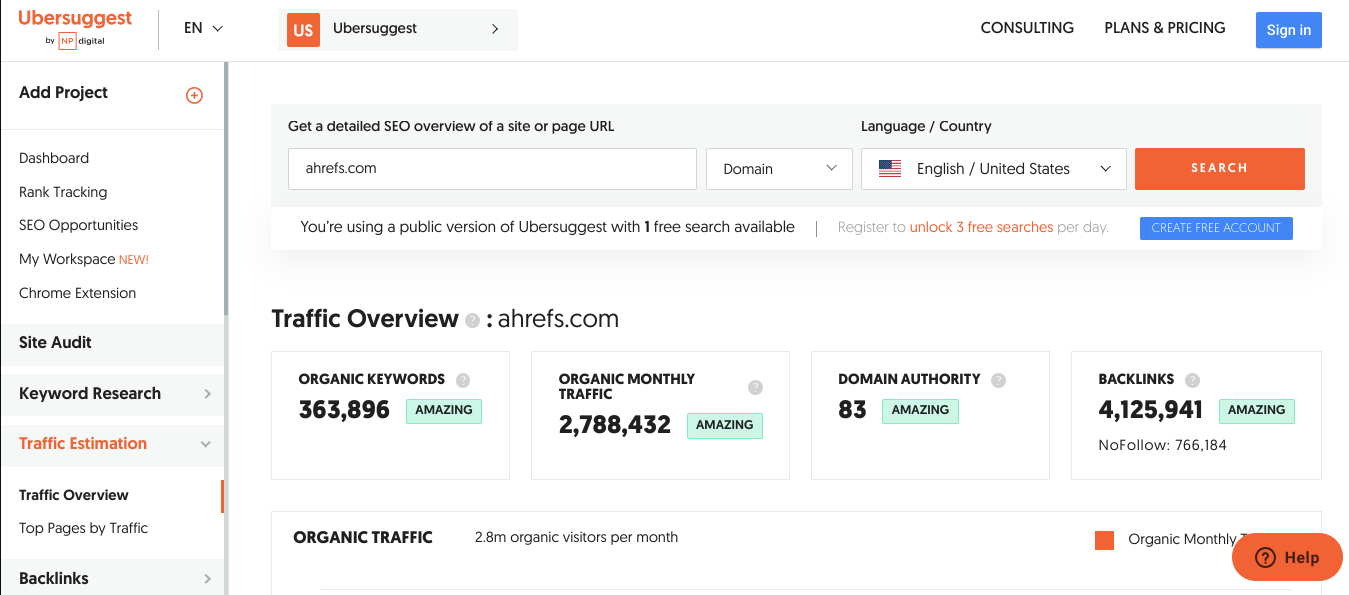Click the 2,788,432 traffic value
This screenshot has width=1349, height=595.
pyautogui.click(x=615, y=425)
